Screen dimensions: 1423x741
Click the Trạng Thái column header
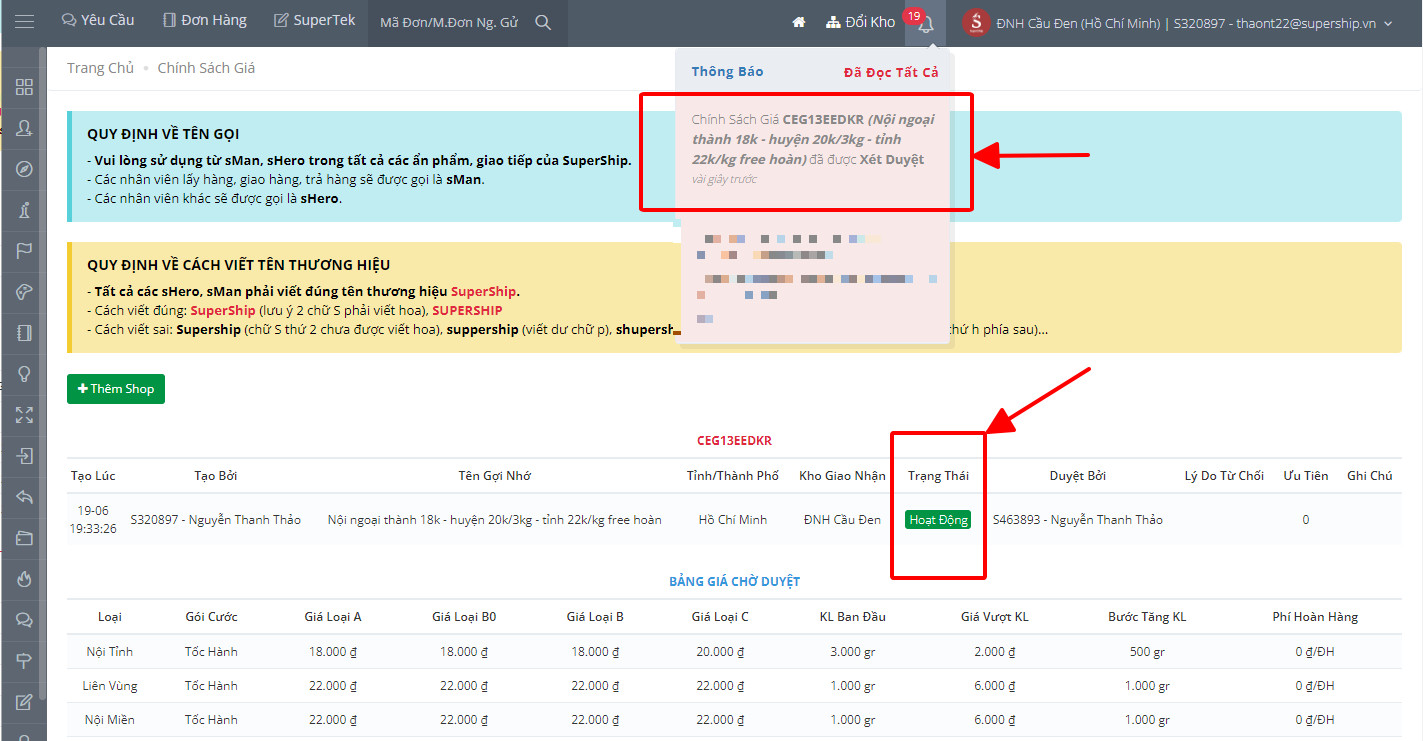pos(938,476)
